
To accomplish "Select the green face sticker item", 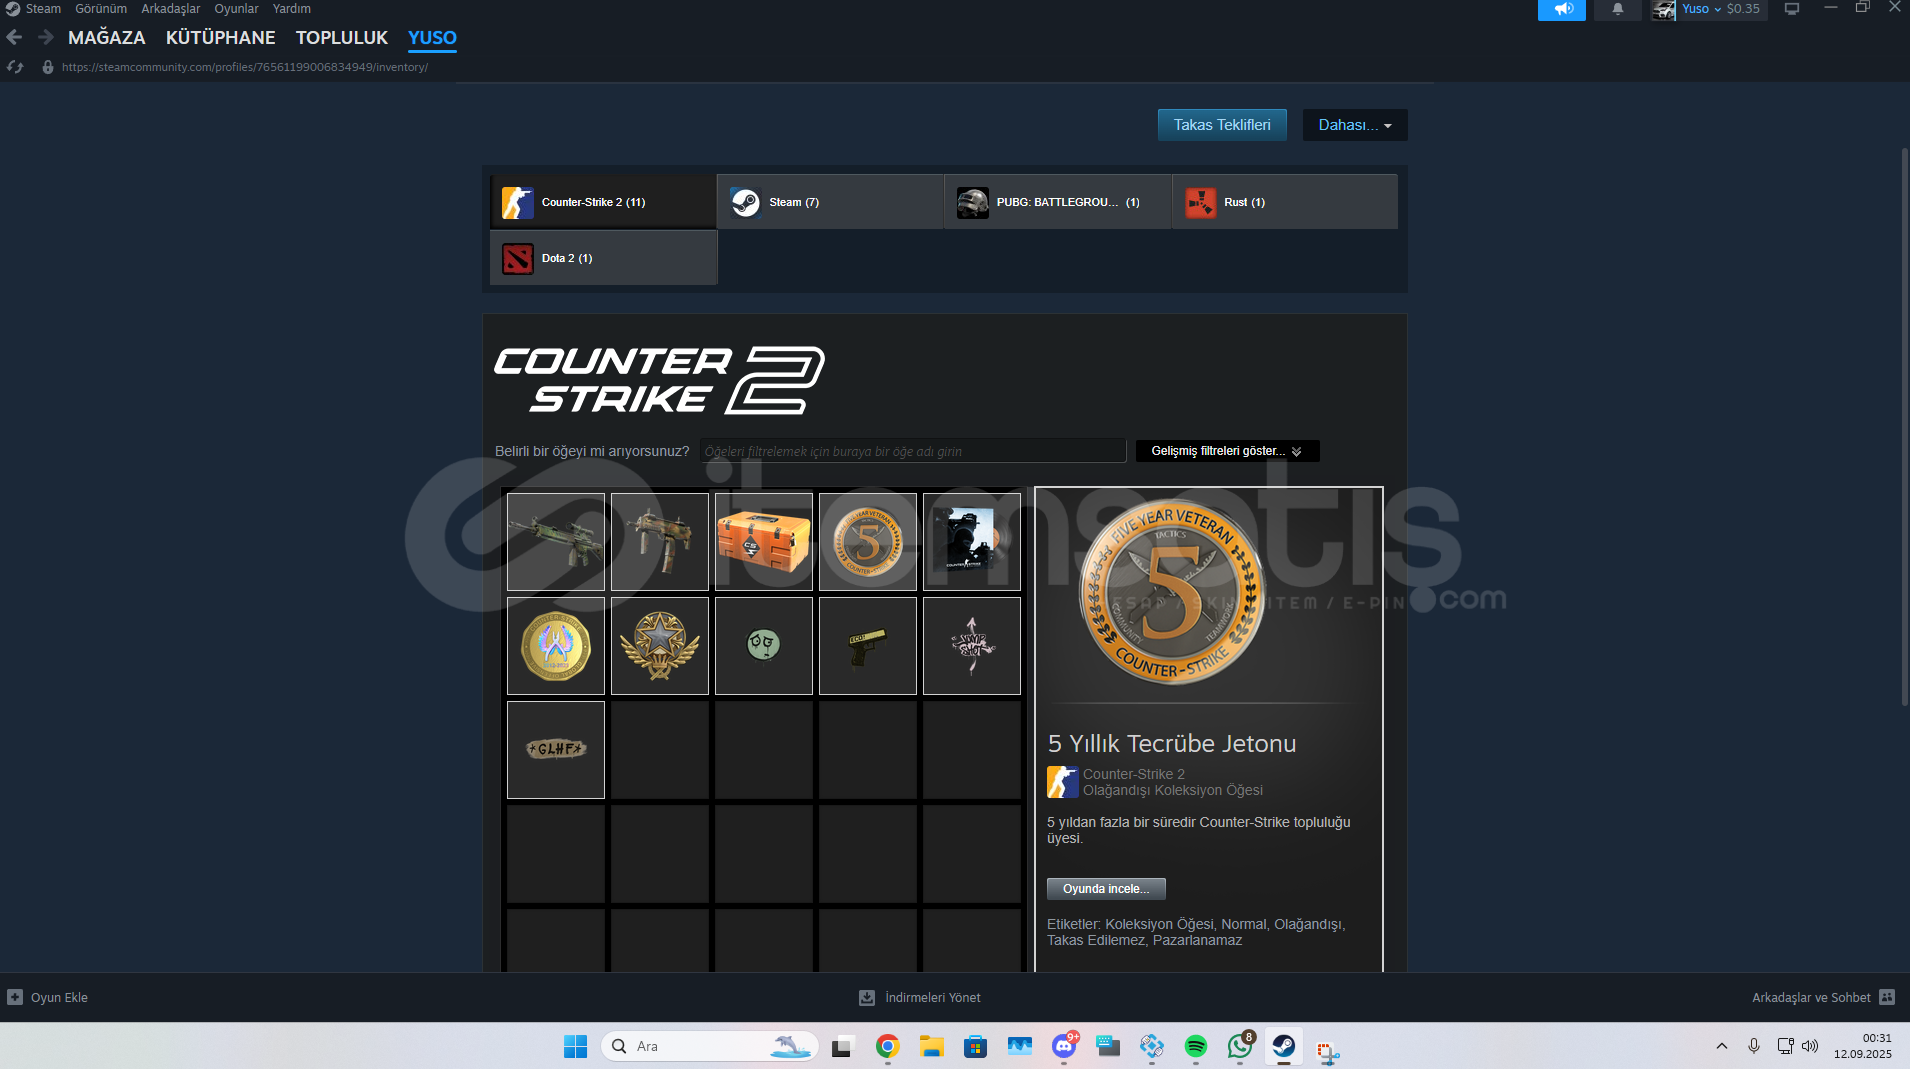I will click(764, 646).
